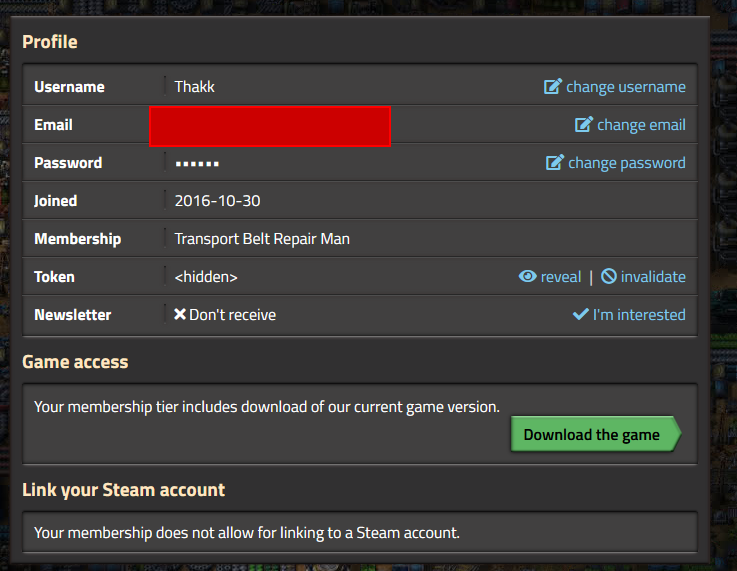Click the red redacted email box
This screenshot has height=571, width=737.
point(270,126)
